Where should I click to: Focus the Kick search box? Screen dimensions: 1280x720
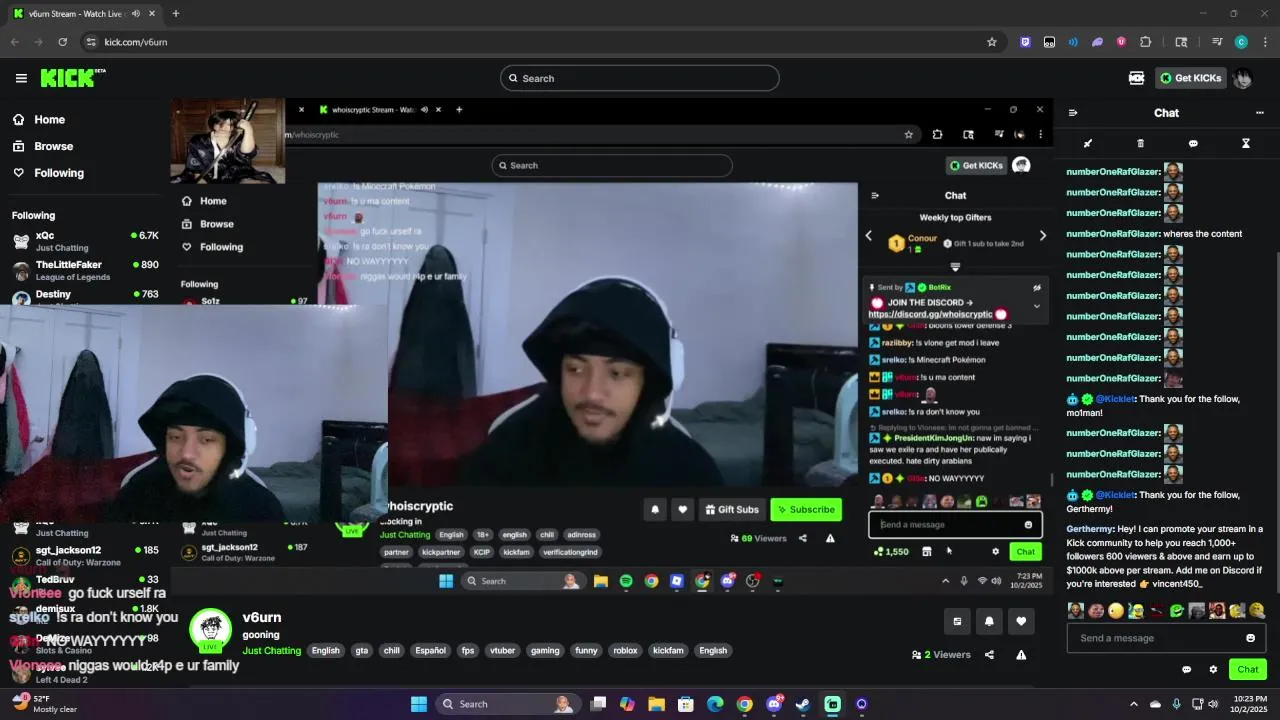coord(640,78)
